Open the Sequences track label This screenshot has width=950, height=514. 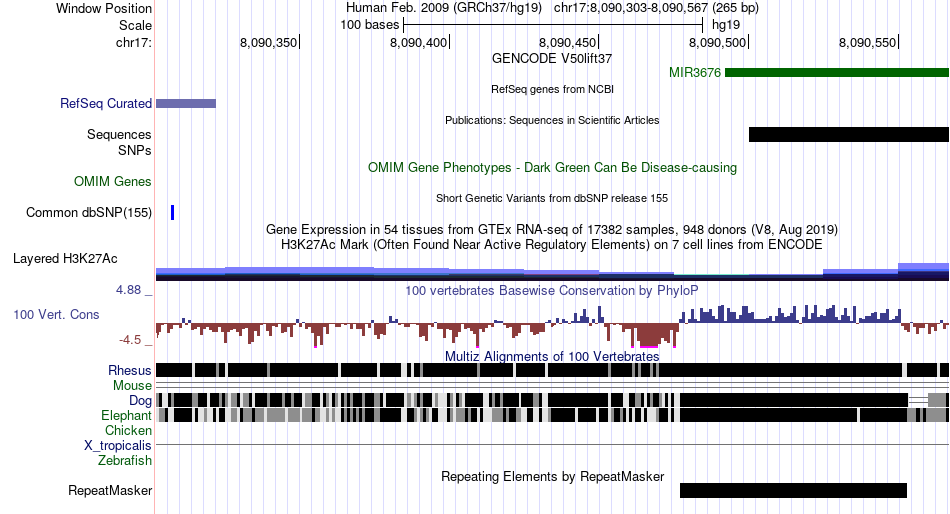point(119,135)
